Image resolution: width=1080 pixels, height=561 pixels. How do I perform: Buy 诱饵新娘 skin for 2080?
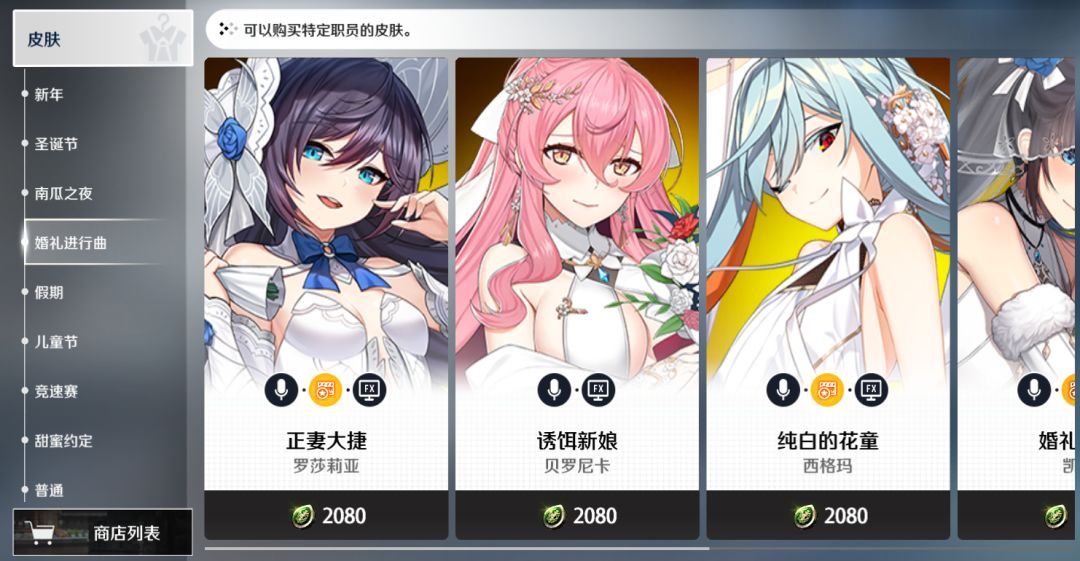tap(577, 516)
